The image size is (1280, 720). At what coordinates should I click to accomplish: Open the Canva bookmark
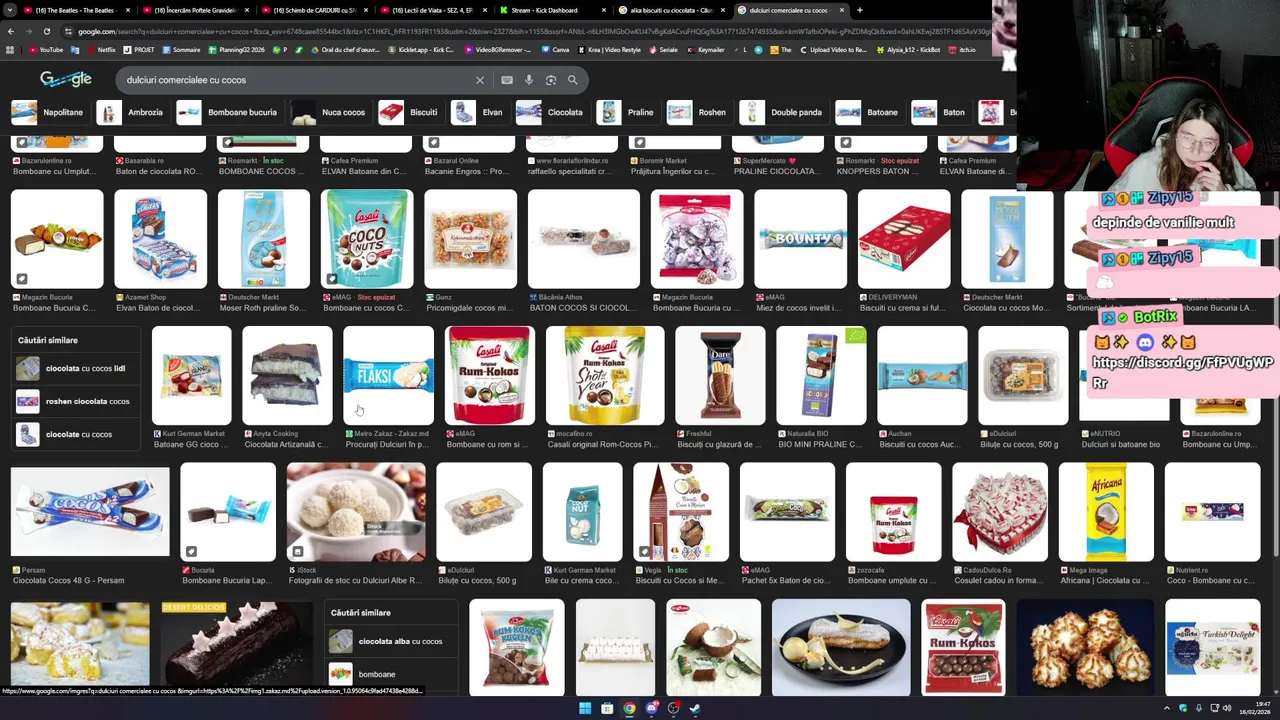tap(554, 49)
